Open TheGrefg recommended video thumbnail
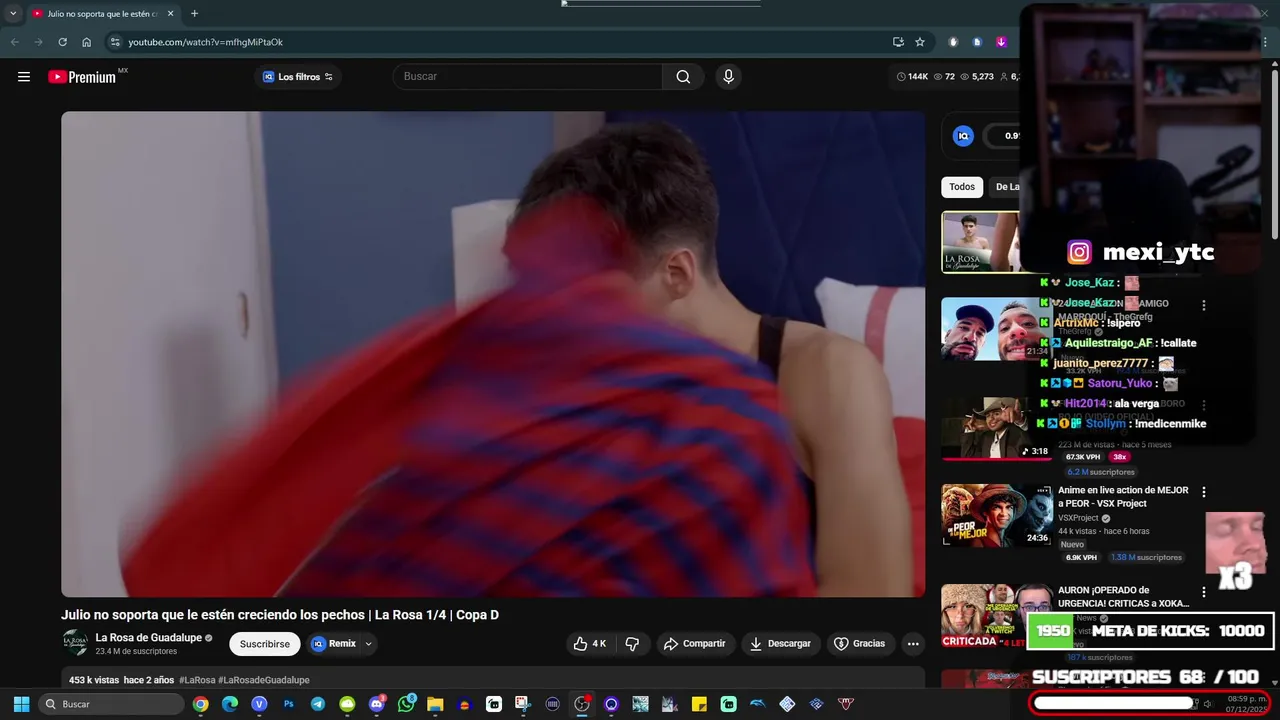Screen dimensions: 1280x720 (x=996, y=329)
